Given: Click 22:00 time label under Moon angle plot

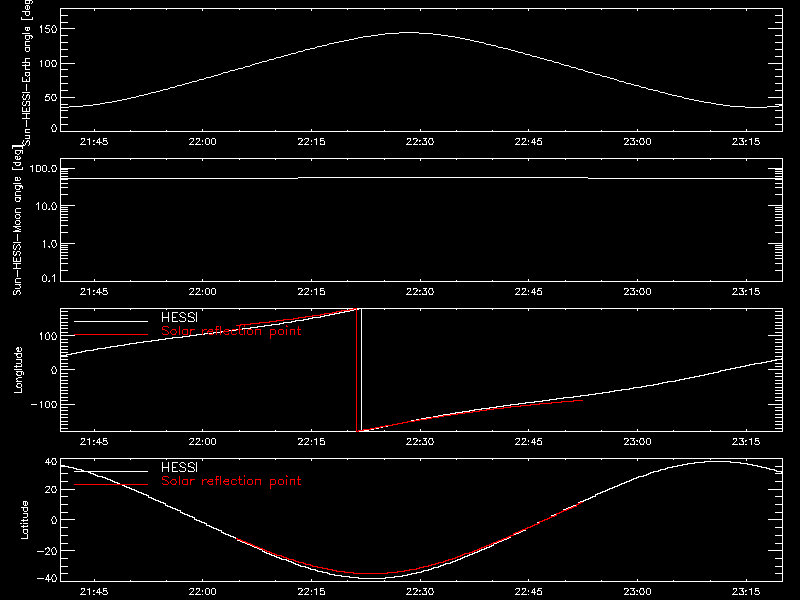Looking at the screenshot, I should click(x=203, y=292).
